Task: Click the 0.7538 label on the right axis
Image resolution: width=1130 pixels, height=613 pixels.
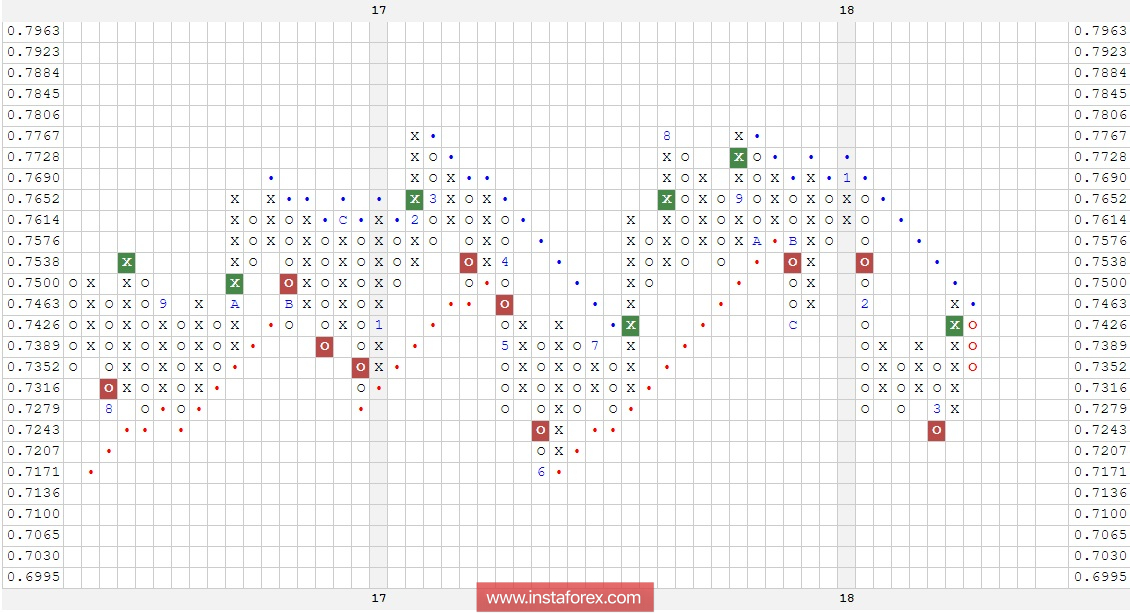Action: tap(1100, 261)
